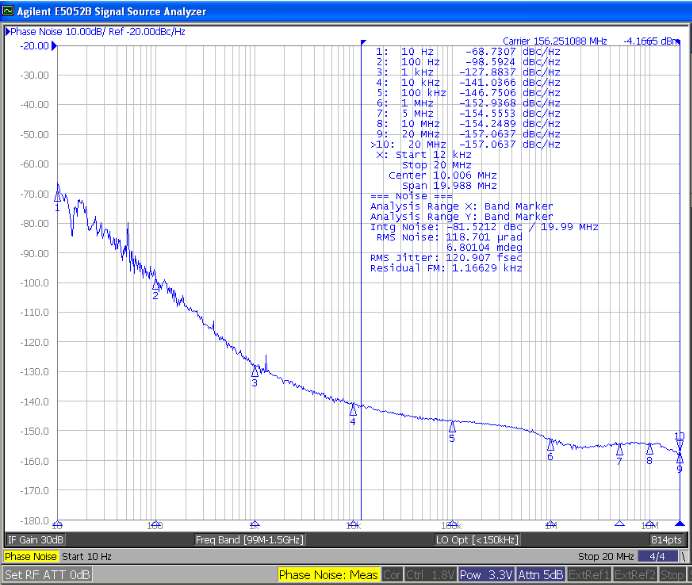Select marker 8 triangle at 10 MHz
The width and height of the screenshot is (692, 585).
[649, 449]
